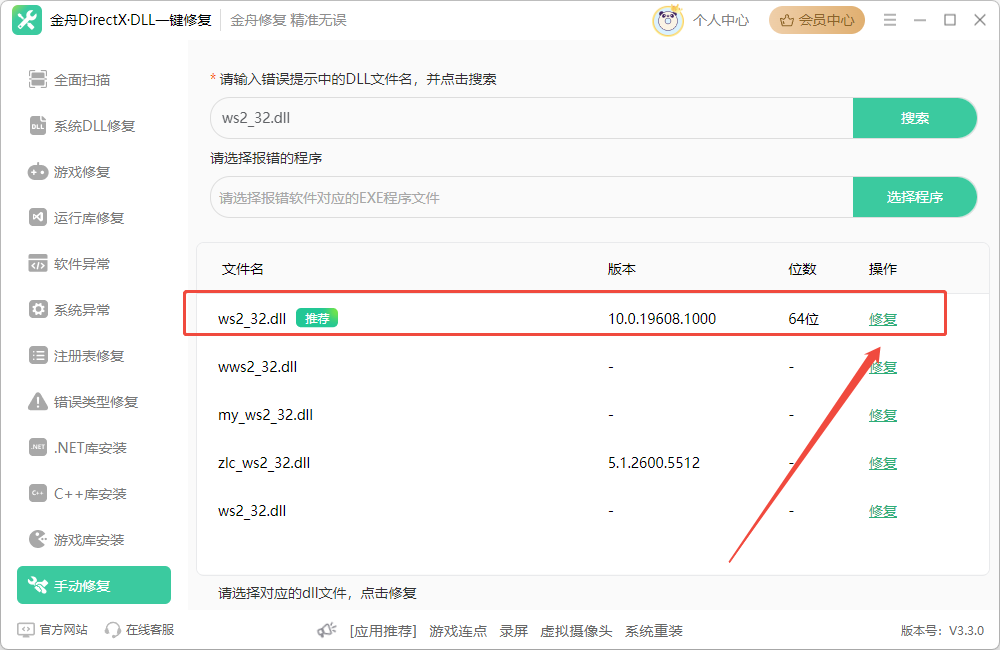Click 修复 for wws2_32.dll
The height and width of the screenshot is (650, 1000).
[883, 367]
